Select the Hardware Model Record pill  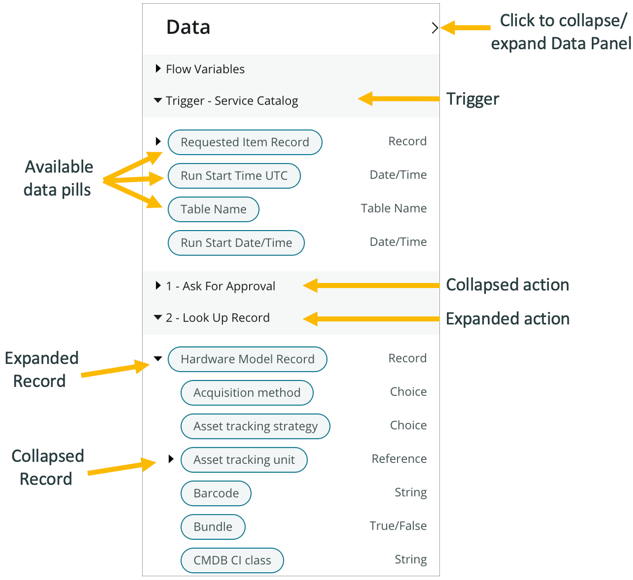pos(247,359)
